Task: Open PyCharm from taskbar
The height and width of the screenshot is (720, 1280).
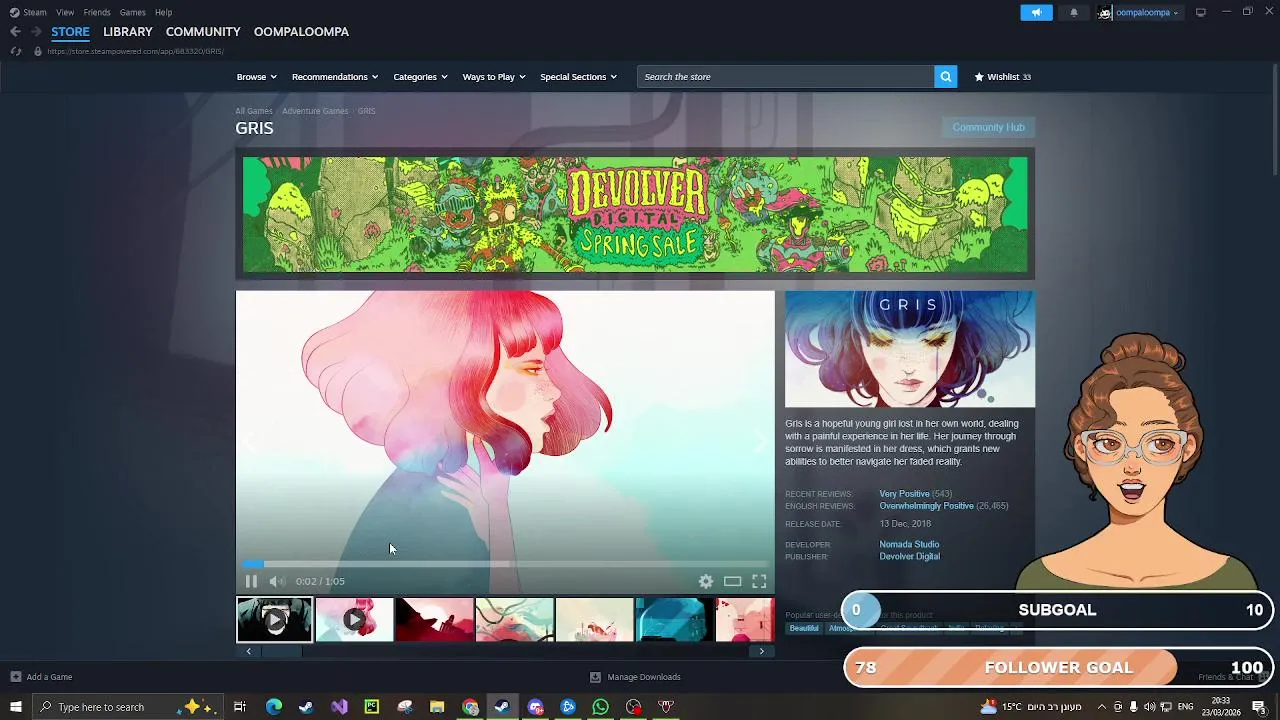Action: (371, 707)
